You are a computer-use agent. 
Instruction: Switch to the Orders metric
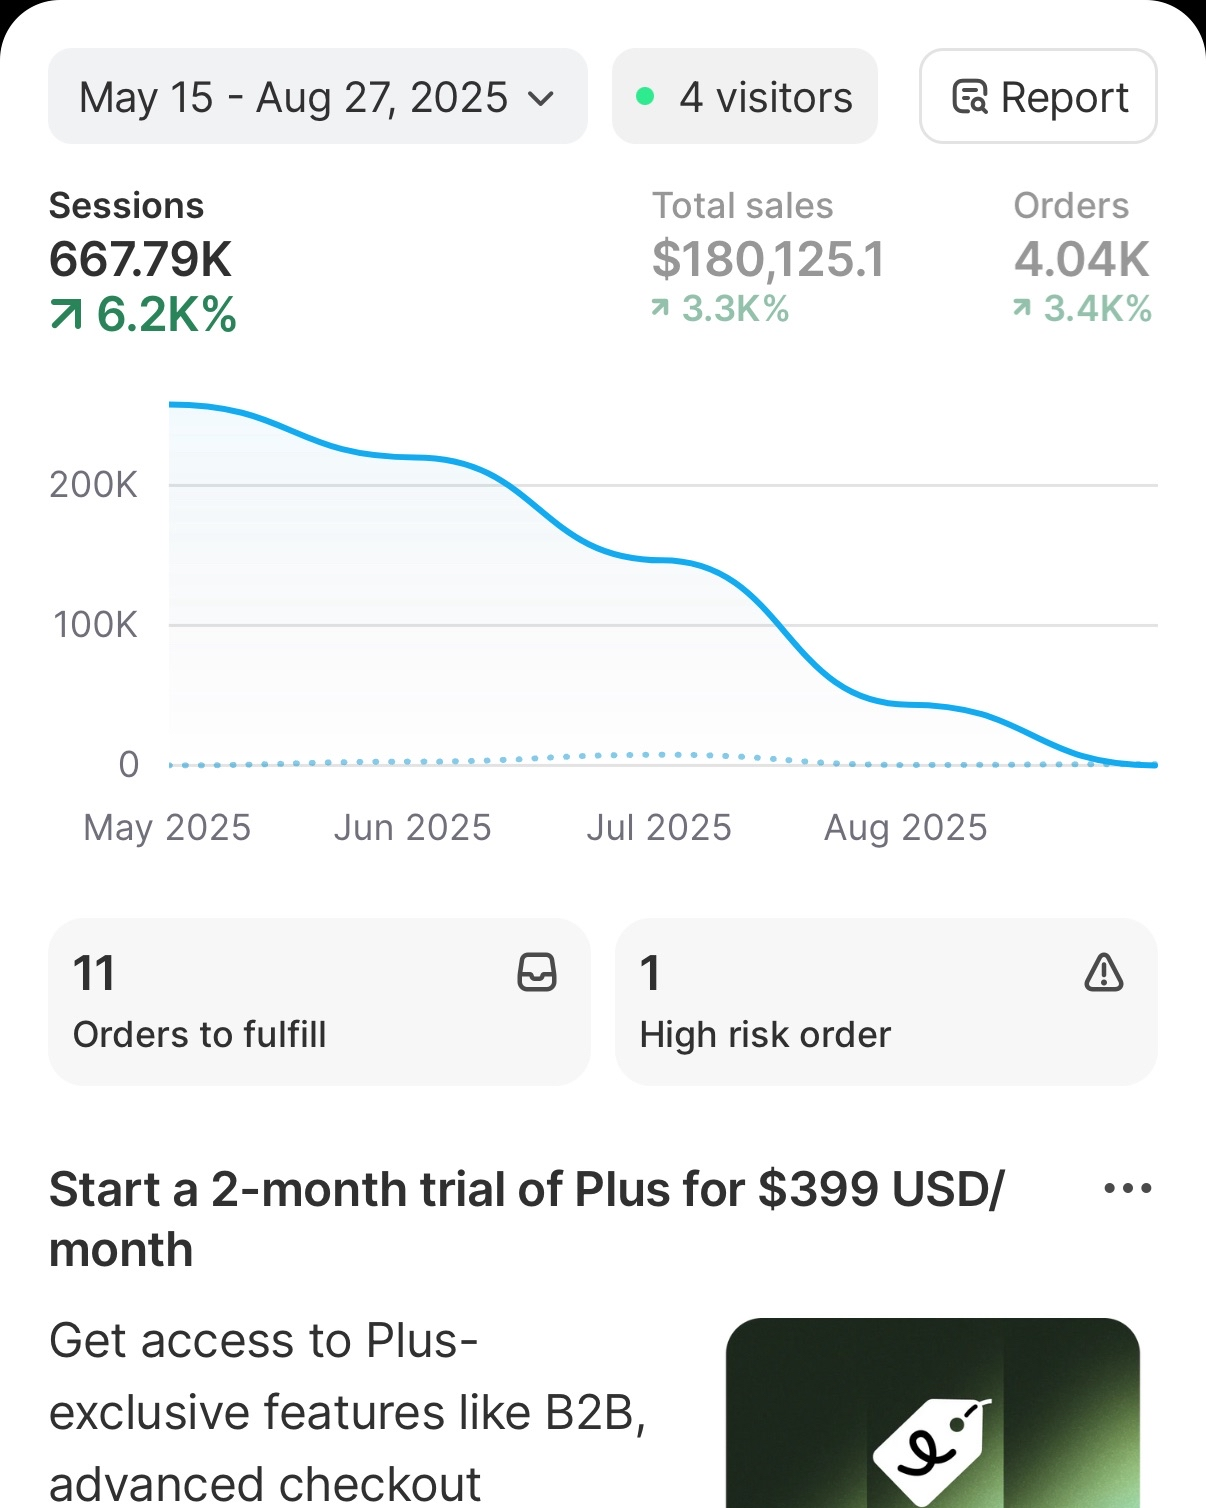[x=1082, y=258]
